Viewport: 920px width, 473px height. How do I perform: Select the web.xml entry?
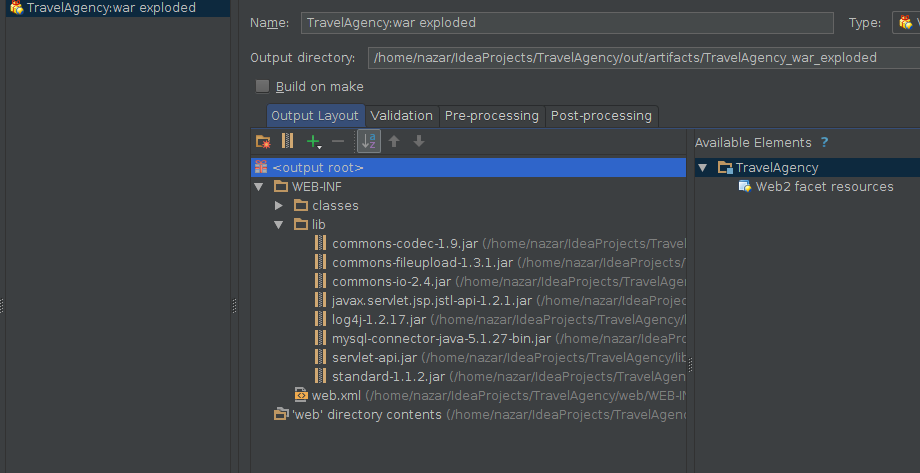[336, 396]
